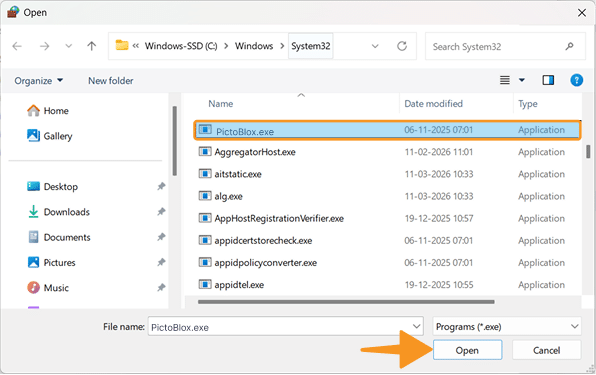
Task: Click the AggregatorHost.exe application icon
Action: click(205, 152)
